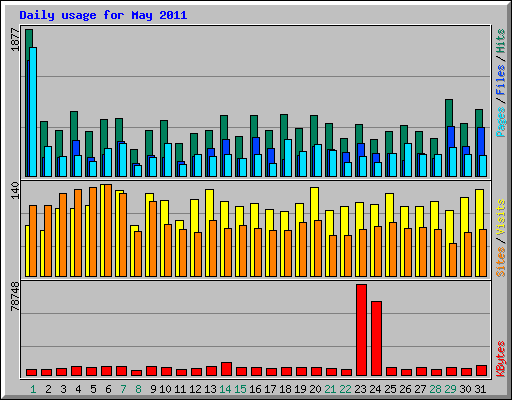512x400 pixels.
Task: Click the '1877' hits axis label
Action: pyautogui.click(x=16, y=40)
